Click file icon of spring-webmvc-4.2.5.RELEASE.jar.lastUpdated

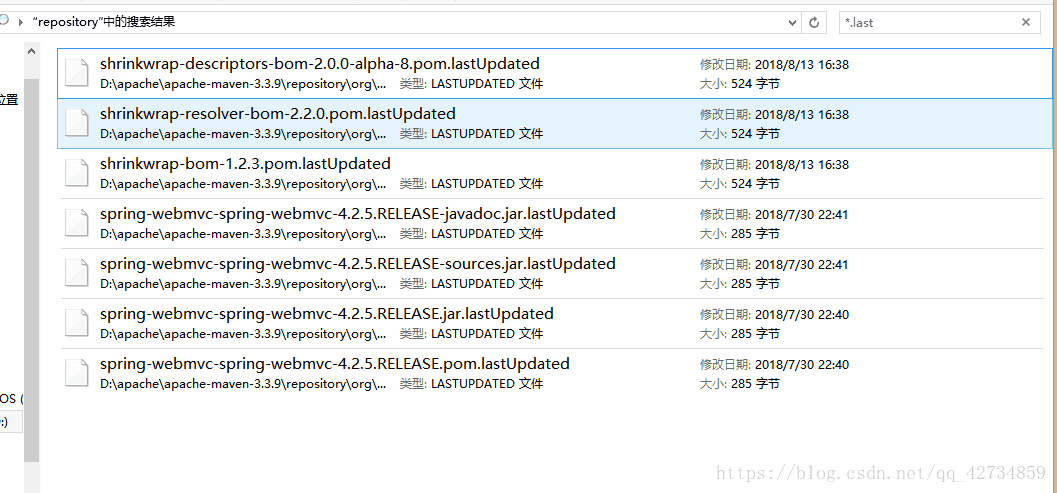point(77,324)
